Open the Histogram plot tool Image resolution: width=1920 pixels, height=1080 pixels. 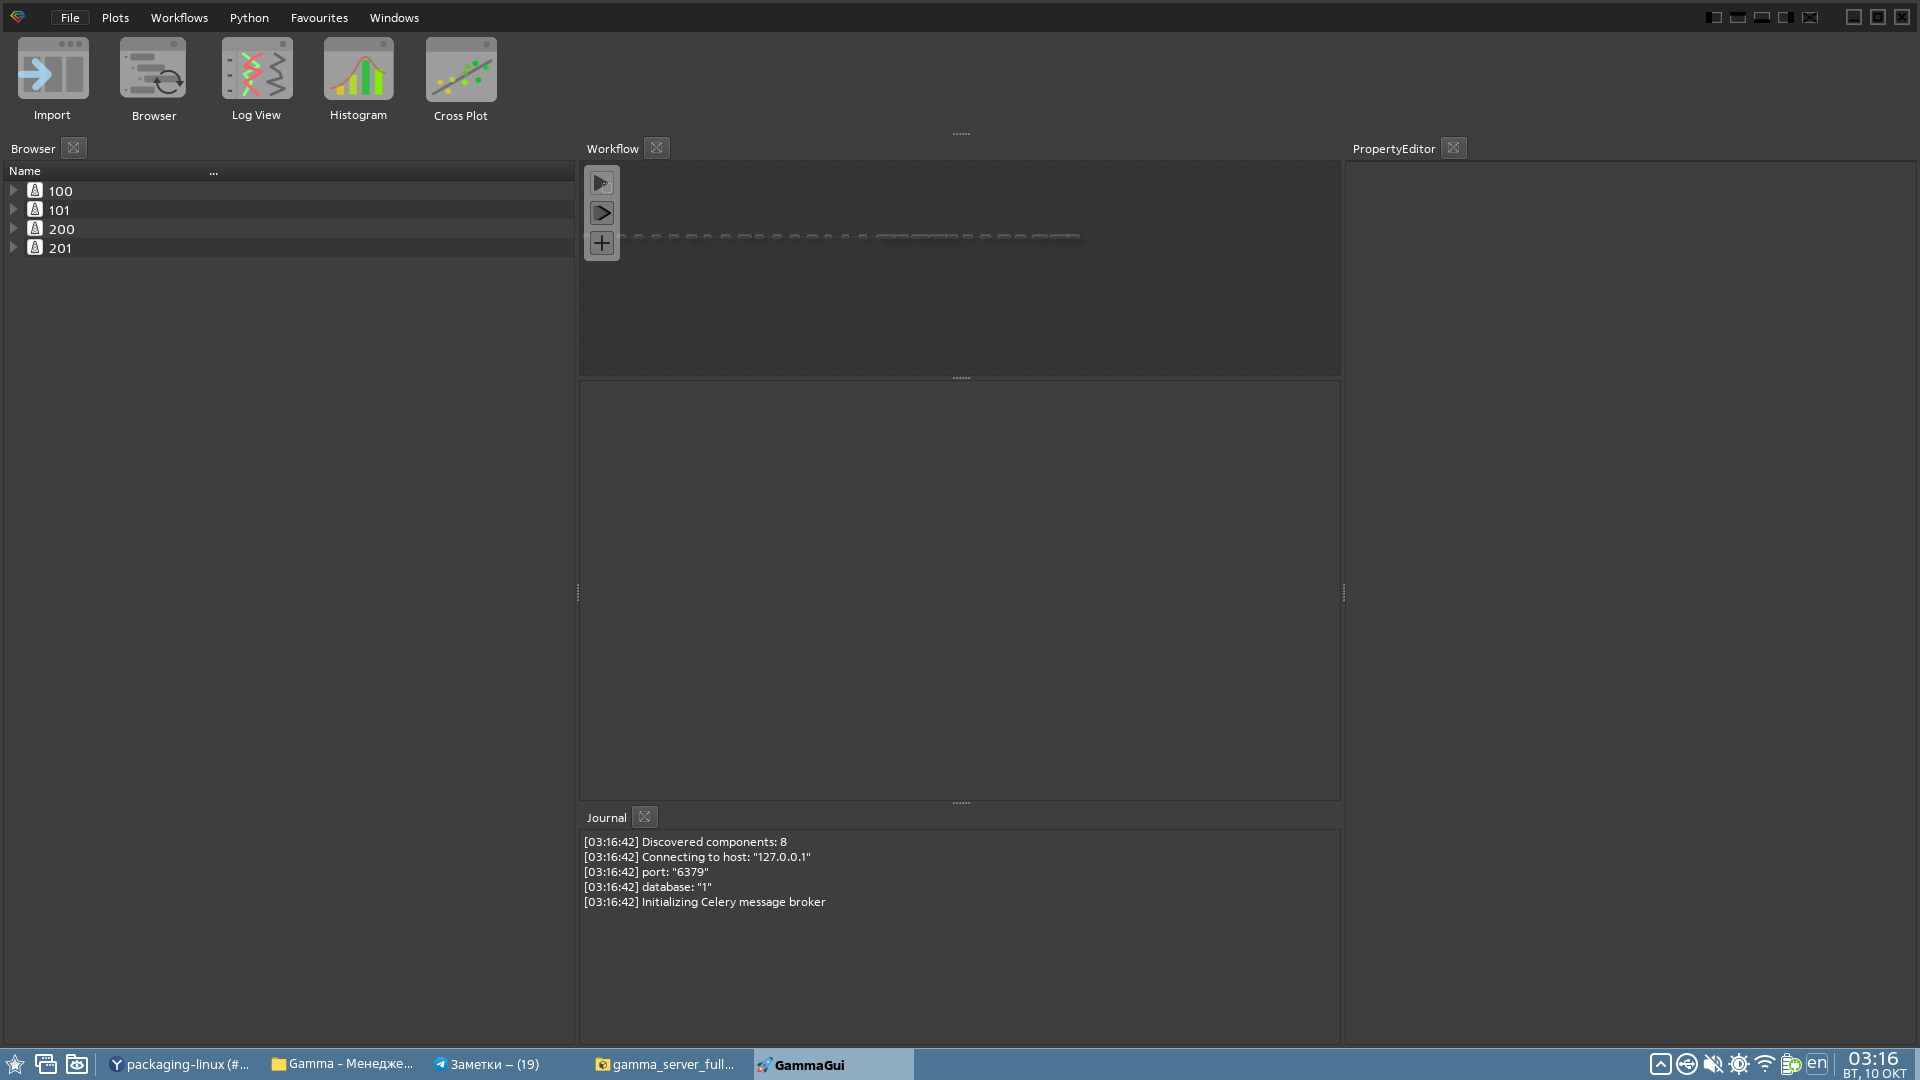358,70
